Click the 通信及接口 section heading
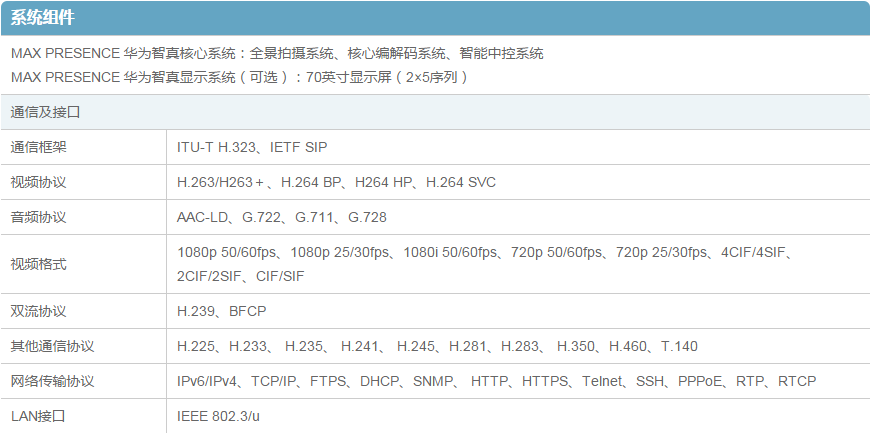The width and height of the screenshot is (871, 433). tap(45, 112)
